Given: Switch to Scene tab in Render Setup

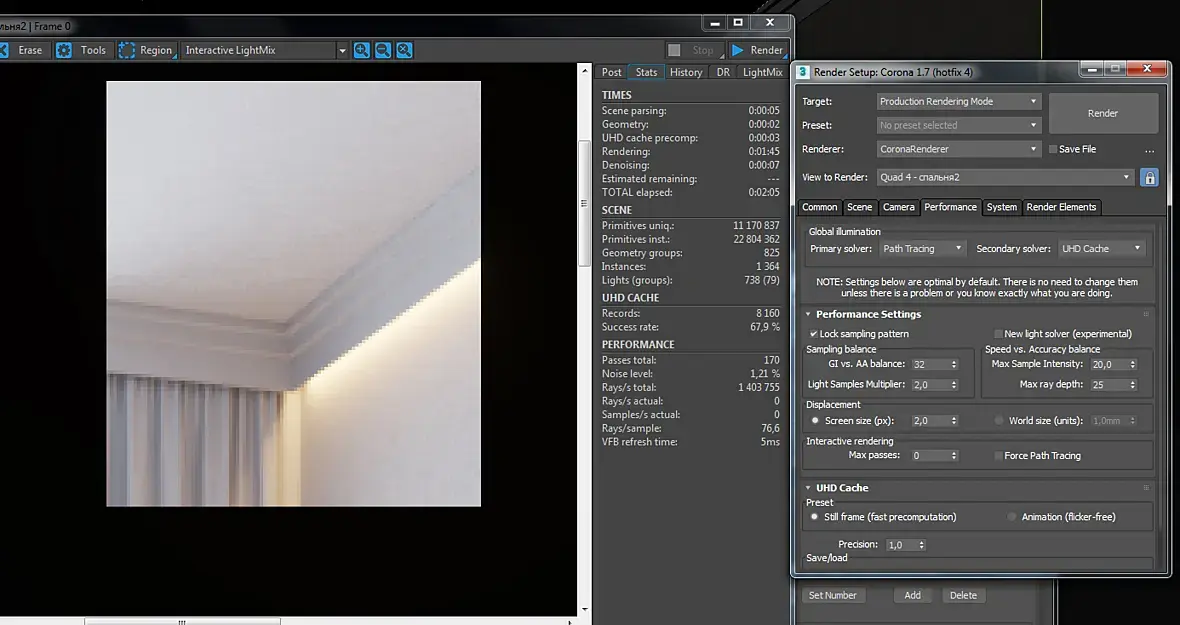Looking at the screenshot, I should pyautogui.click(x=859, y=208).
